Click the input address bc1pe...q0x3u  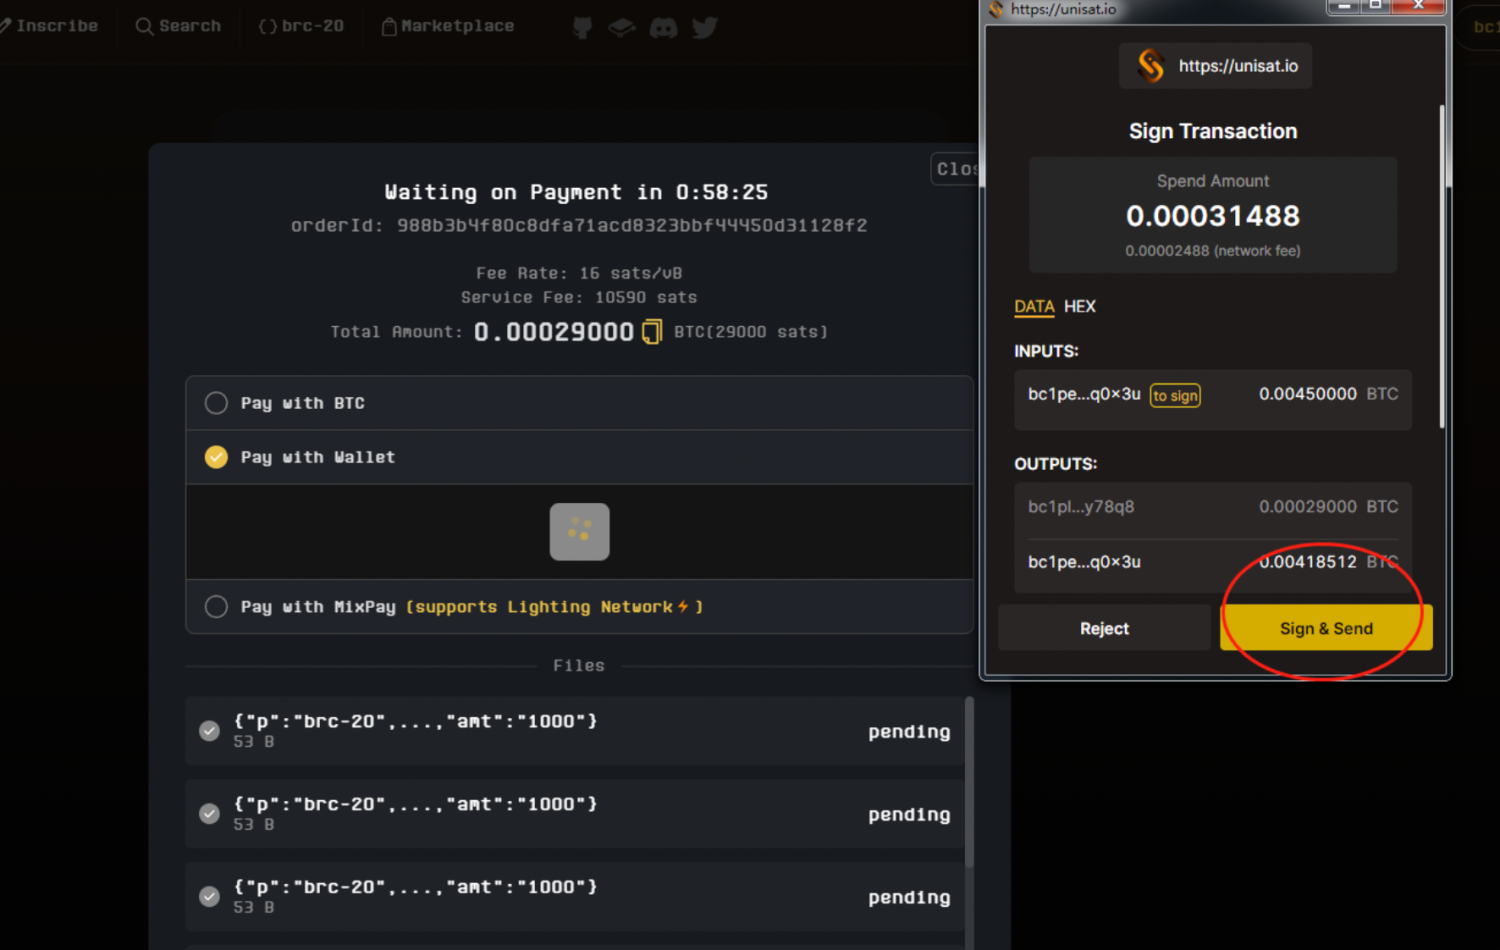pyautogui.click(x=1084, y=394)
